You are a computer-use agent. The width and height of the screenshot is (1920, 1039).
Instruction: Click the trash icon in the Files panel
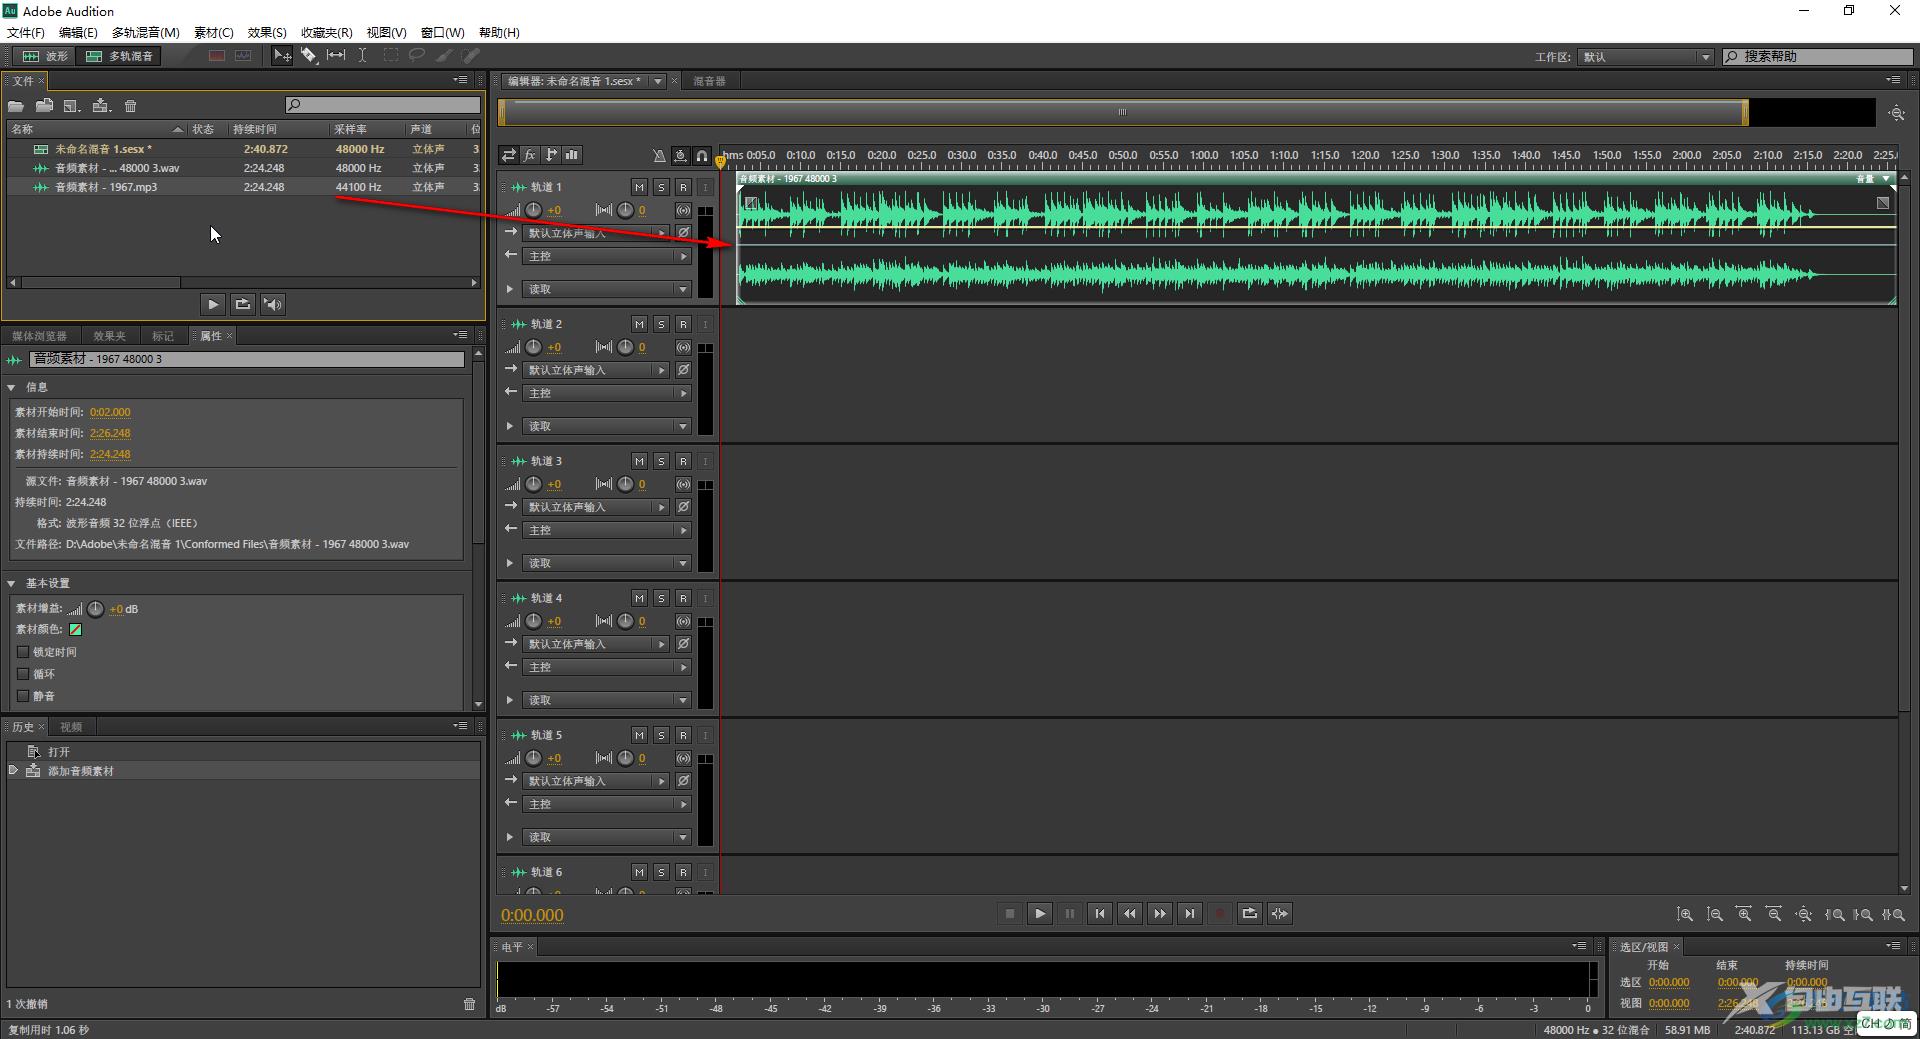point(130,106)
